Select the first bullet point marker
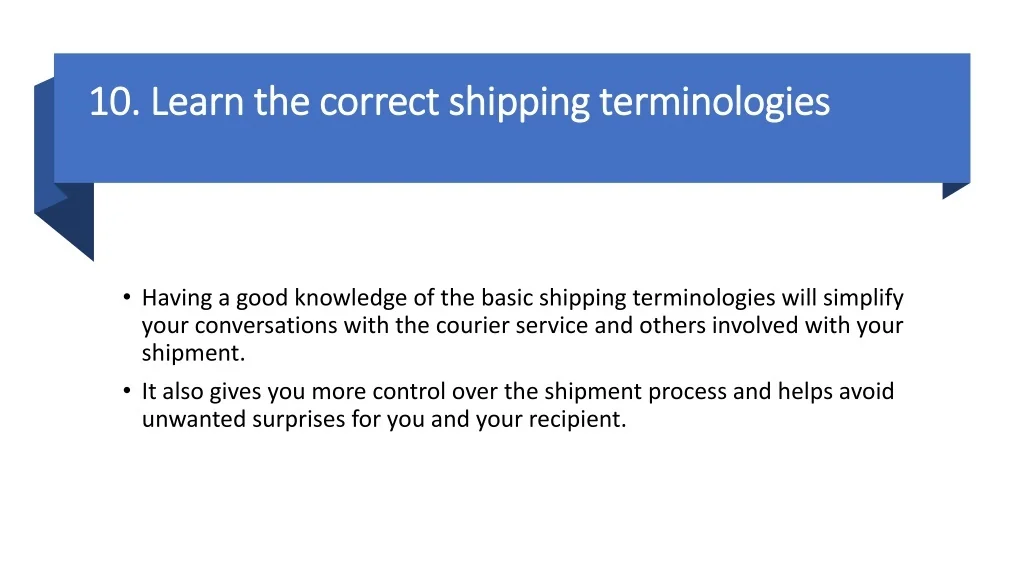Viewport: 1024px width, 576px height. pyautogui.click(x=127, y=297)
